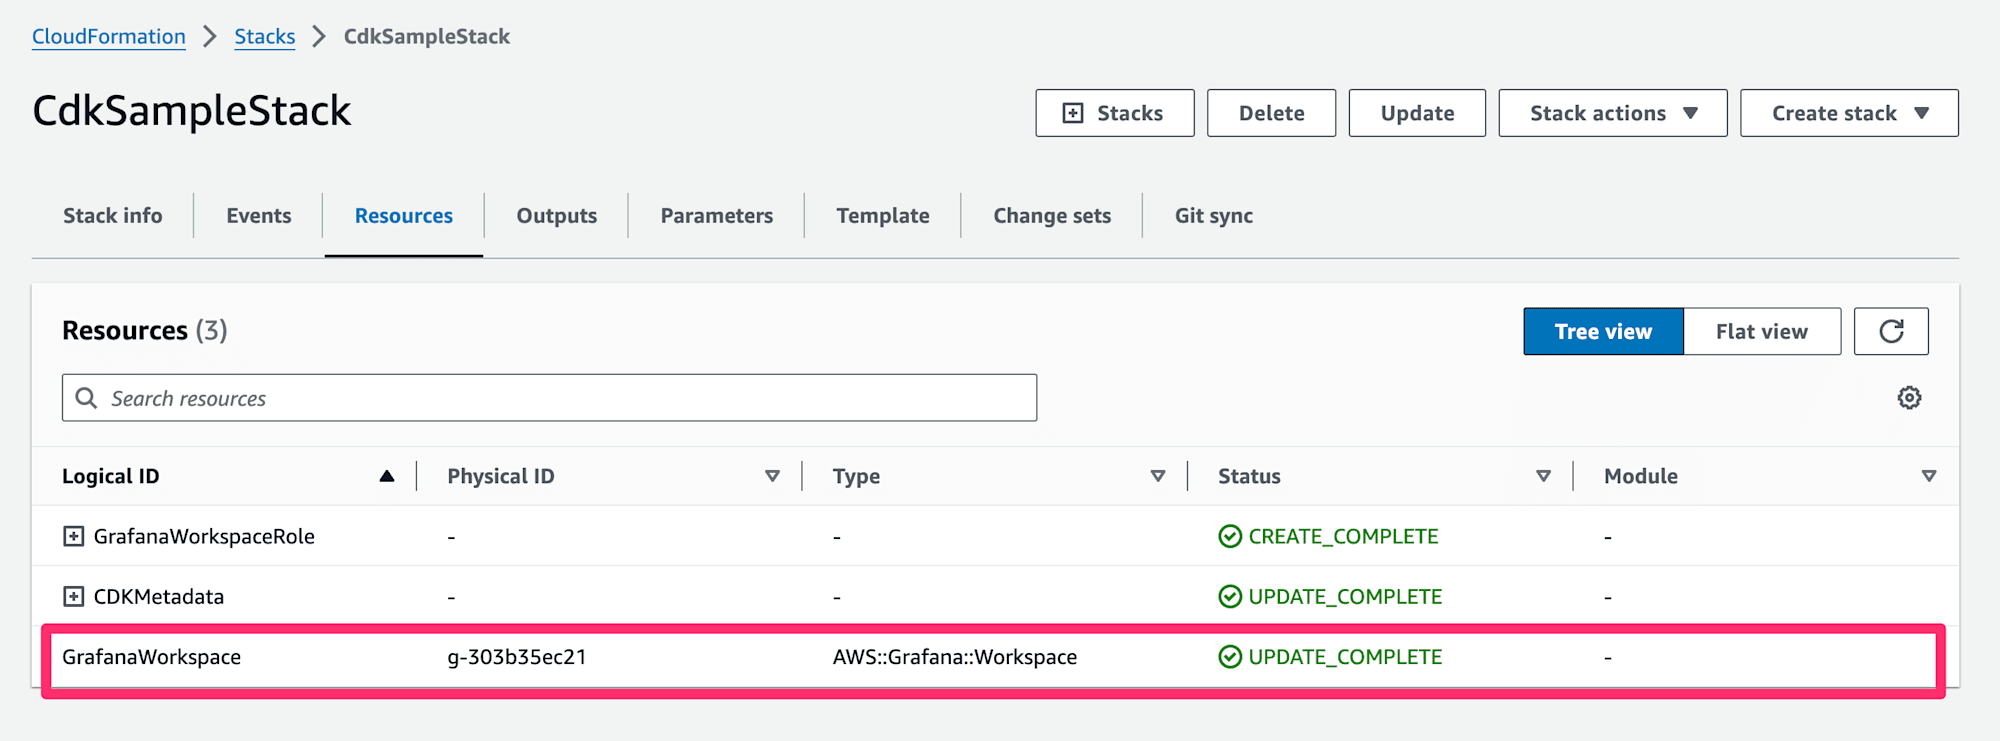Viewport: 2000px width, 741px height.
Task: Click the GrafanaWorkspace logical ID
Action: coord(152,657)
